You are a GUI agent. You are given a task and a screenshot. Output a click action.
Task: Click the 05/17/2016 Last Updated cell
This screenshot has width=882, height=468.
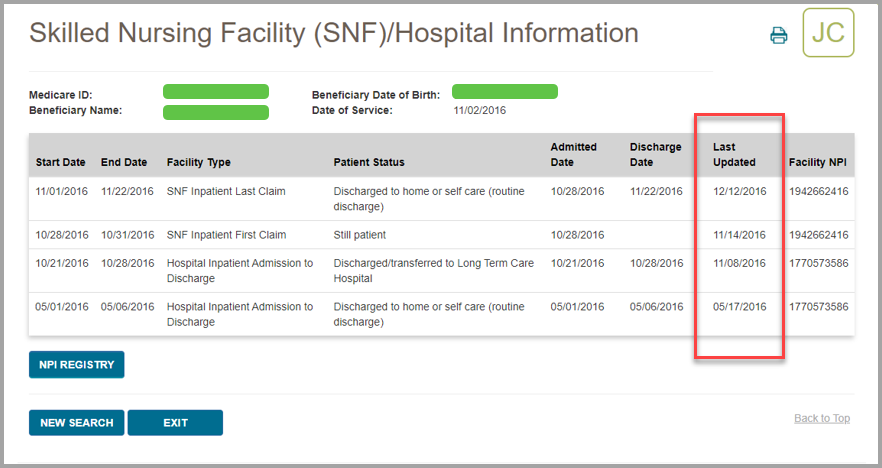740,307
